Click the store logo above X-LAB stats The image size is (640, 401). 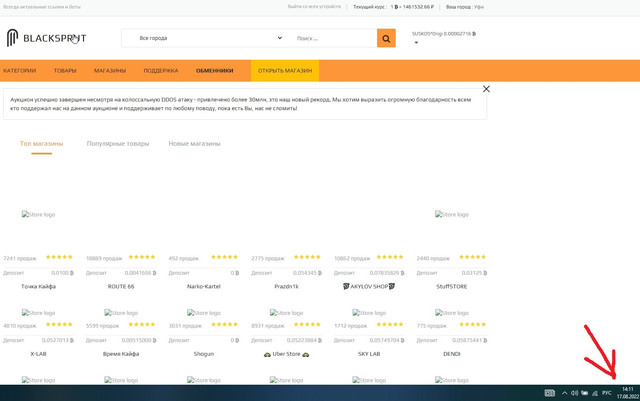[38, 313]
